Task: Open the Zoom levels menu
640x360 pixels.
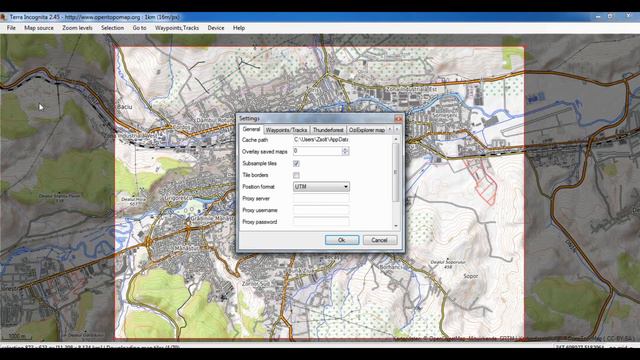Action: point(77,28)
